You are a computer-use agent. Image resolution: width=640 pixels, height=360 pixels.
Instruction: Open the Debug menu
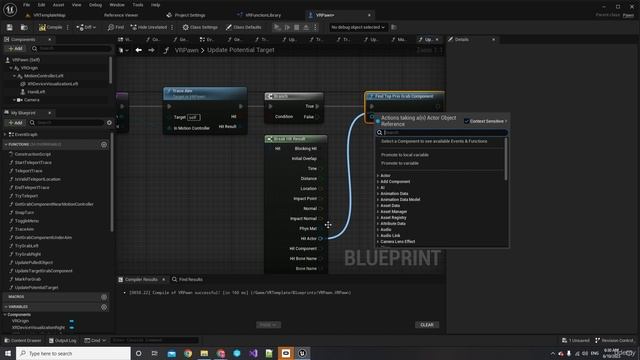click(x=95, y=5)
